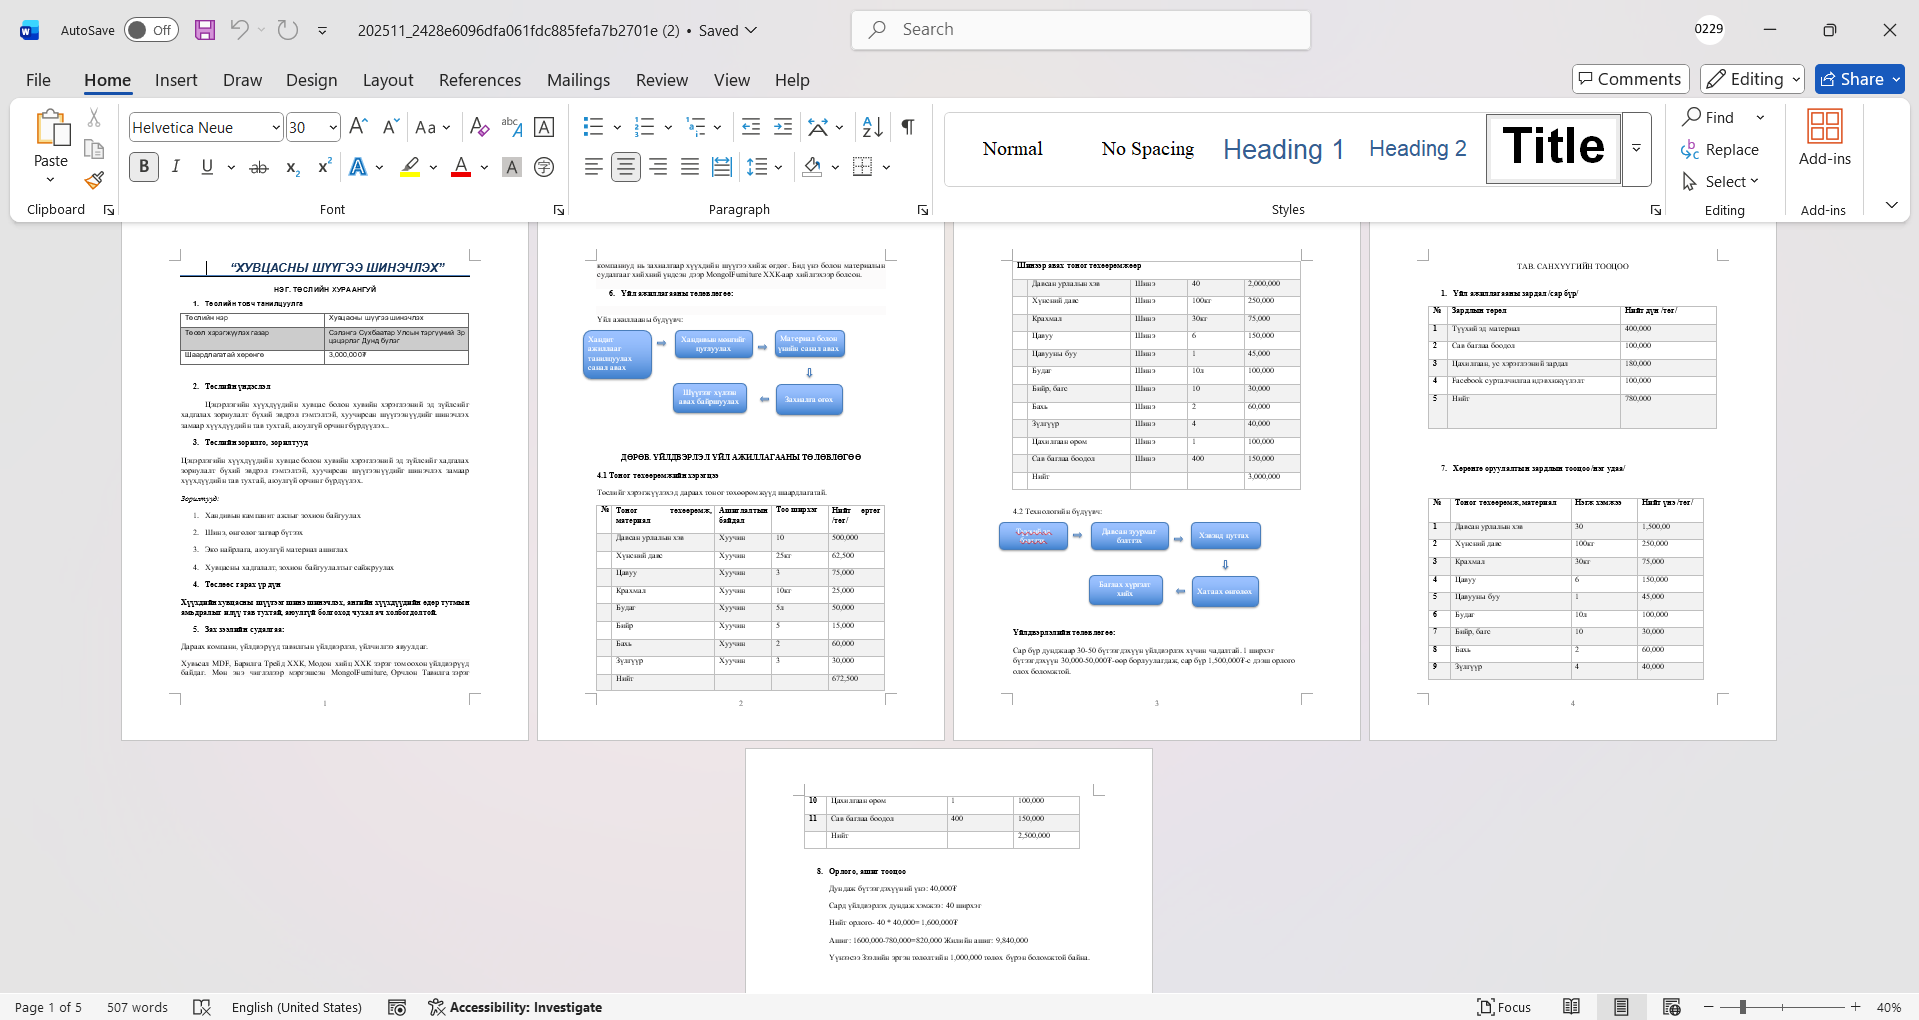This screenshot has height=1020, width=1919.
Task: Apply strikethrough formatting
Action: click(259, 167)
